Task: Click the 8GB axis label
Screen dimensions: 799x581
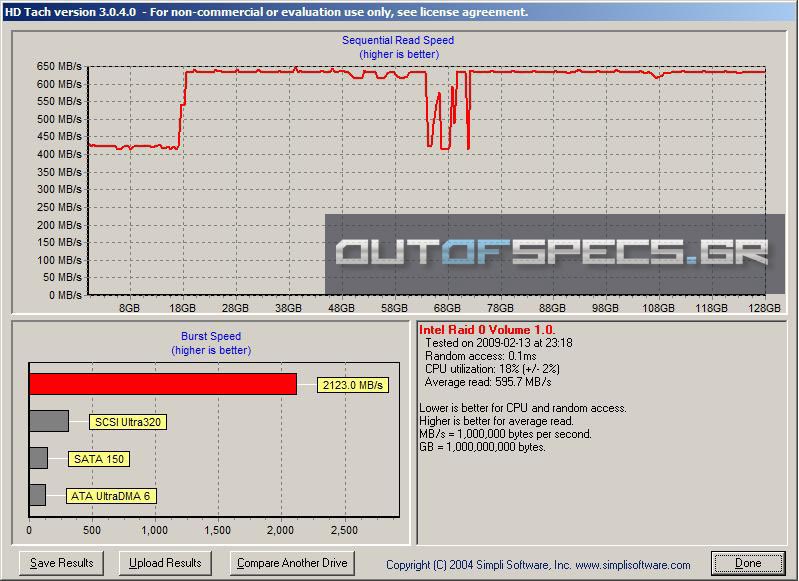Action: (129, 308)
